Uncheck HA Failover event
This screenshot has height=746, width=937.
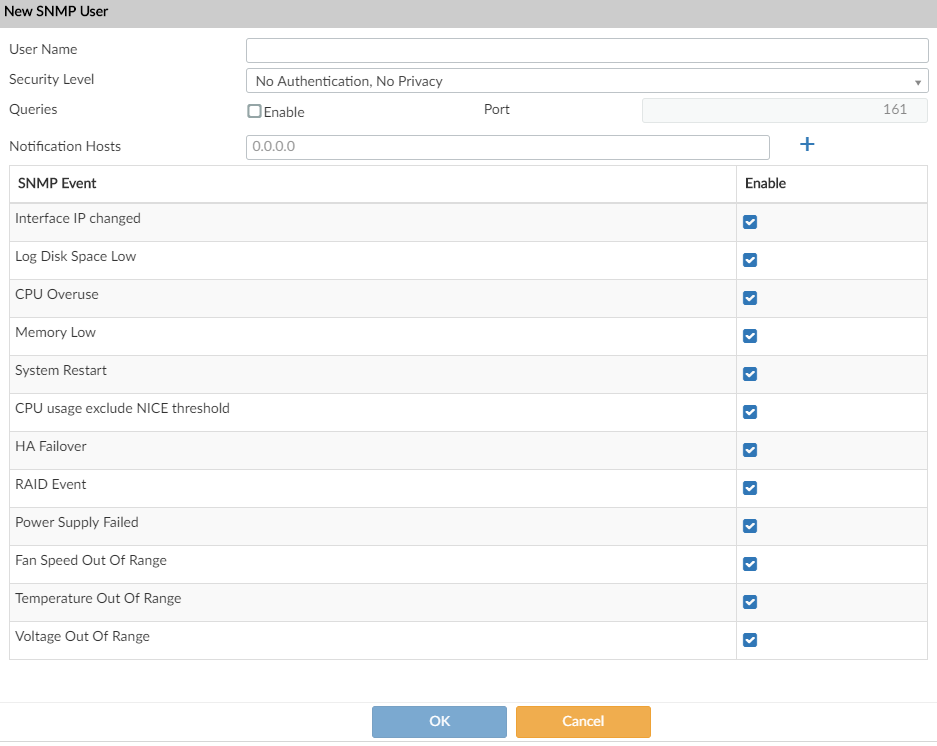point(750,450)
